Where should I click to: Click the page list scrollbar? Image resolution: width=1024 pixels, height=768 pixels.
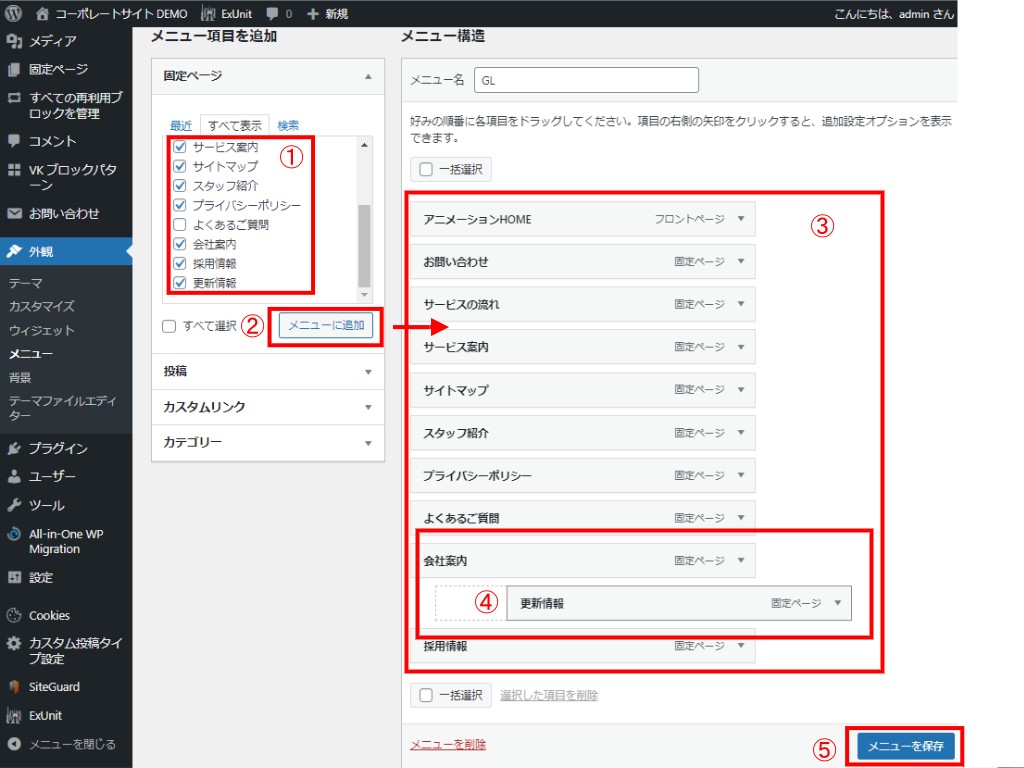pyautogui.click(x=364, y=245)
